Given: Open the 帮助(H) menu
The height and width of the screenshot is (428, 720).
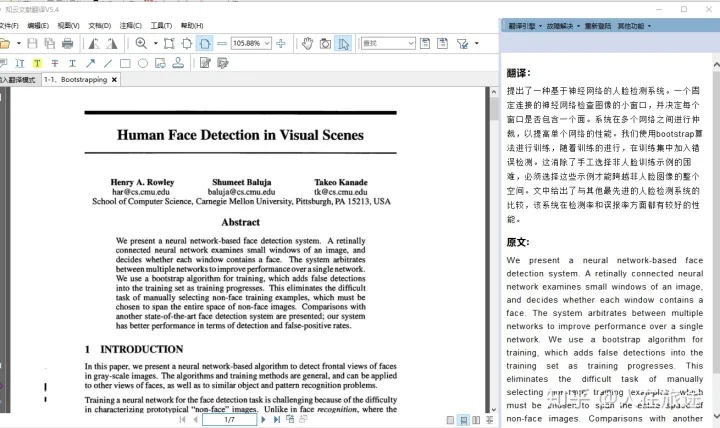Looking at the screenshot, I should (x=192, y=26).
